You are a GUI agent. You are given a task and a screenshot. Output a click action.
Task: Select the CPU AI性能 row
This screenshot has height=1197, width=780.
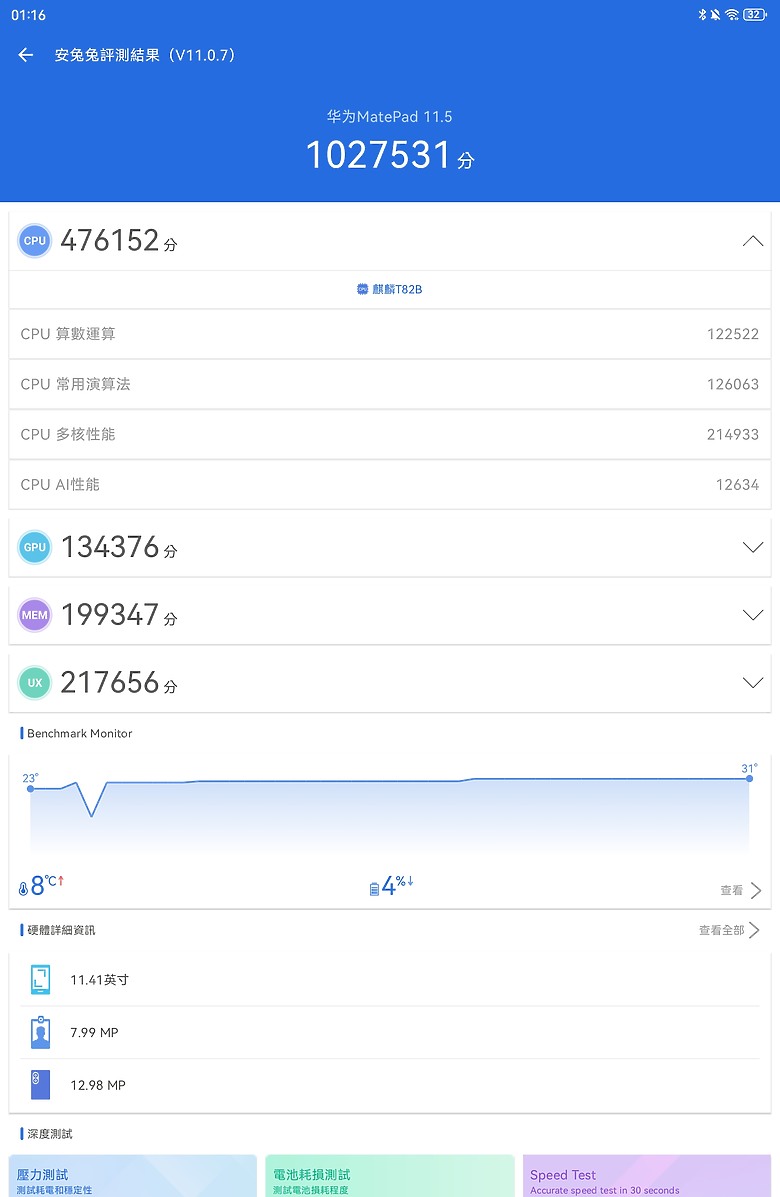coord(390,485)
